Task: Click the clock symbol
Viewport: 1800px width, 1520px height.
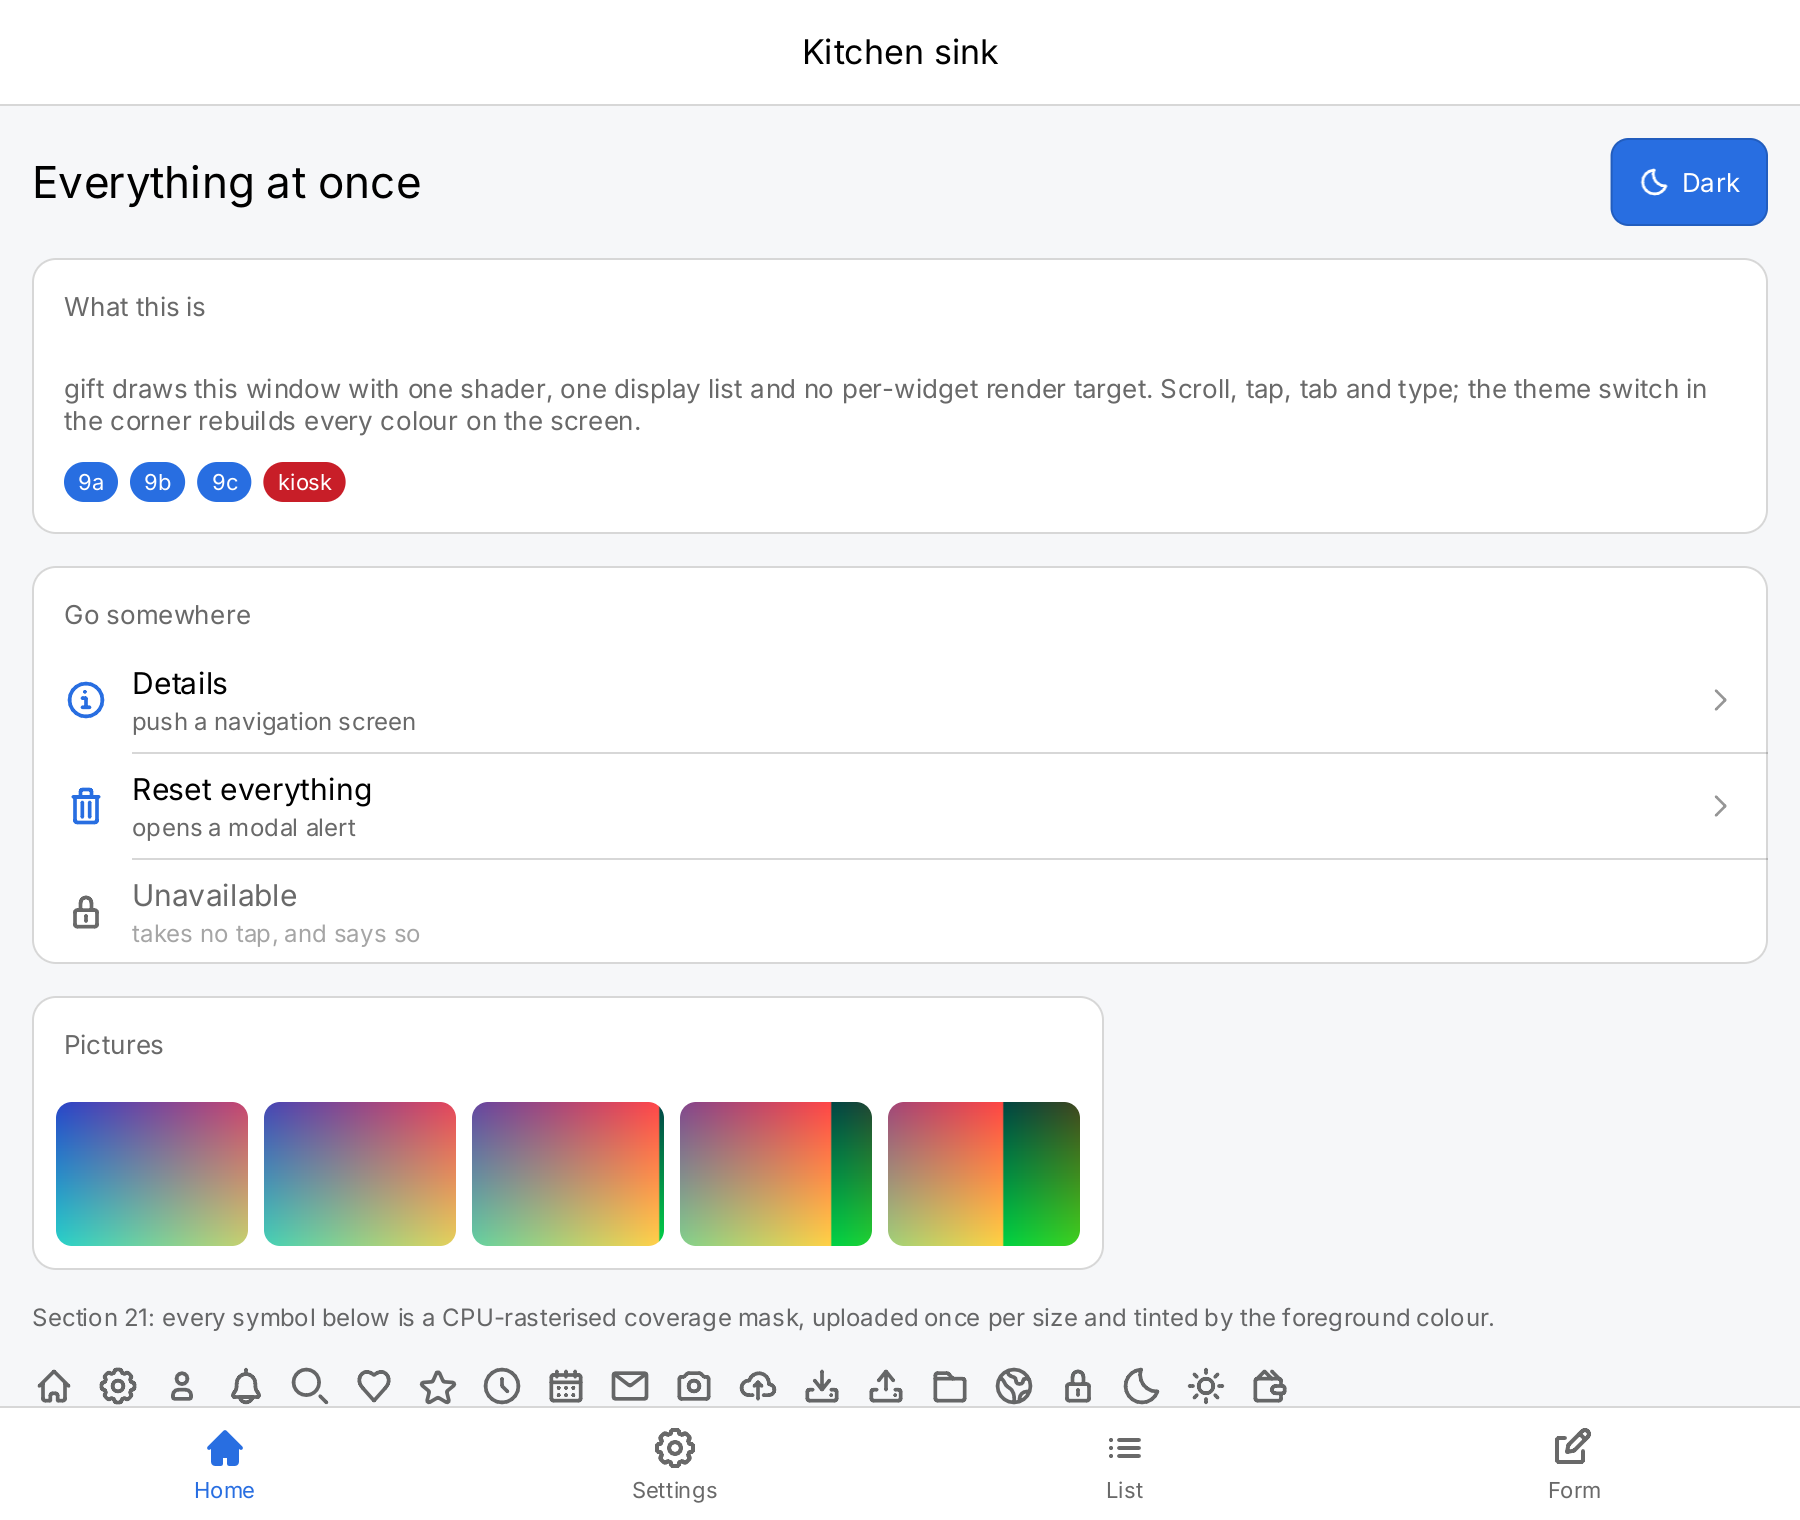Action: [x=502, y=1386]
